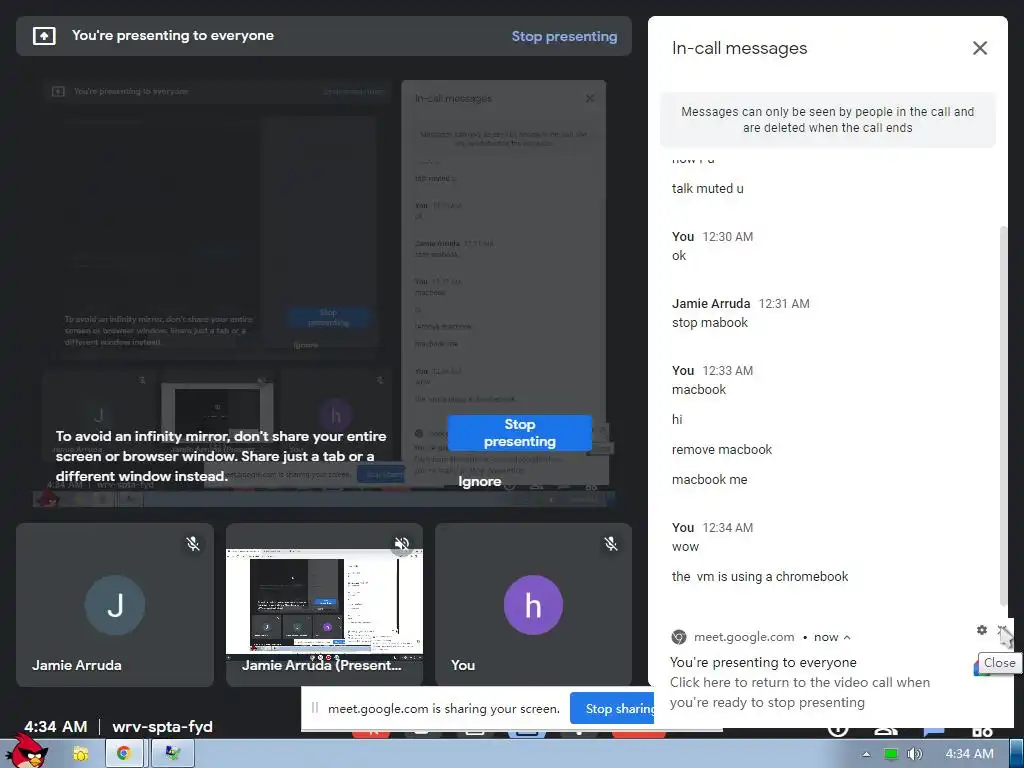The height and width of the screenshot is (768, 1024).
Task: Close the In-call messages panel
Action: point(980,48)
